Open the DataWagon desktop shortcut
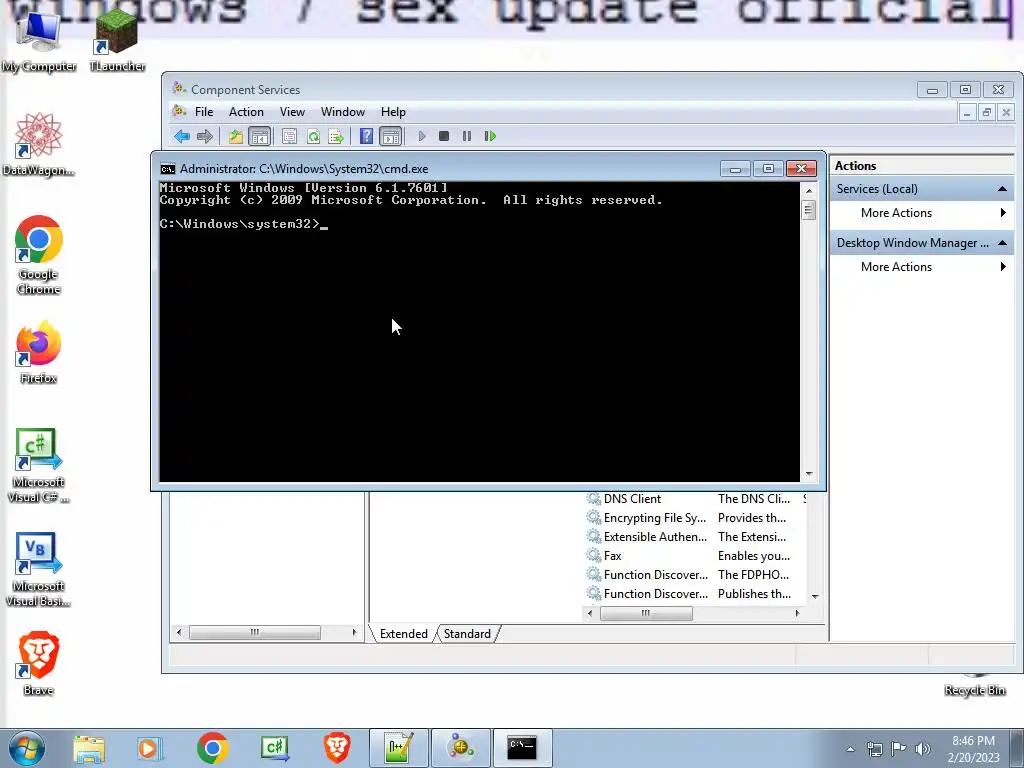Image resolution: width=1024 pixels, height=768 pixels. (39, 145)
